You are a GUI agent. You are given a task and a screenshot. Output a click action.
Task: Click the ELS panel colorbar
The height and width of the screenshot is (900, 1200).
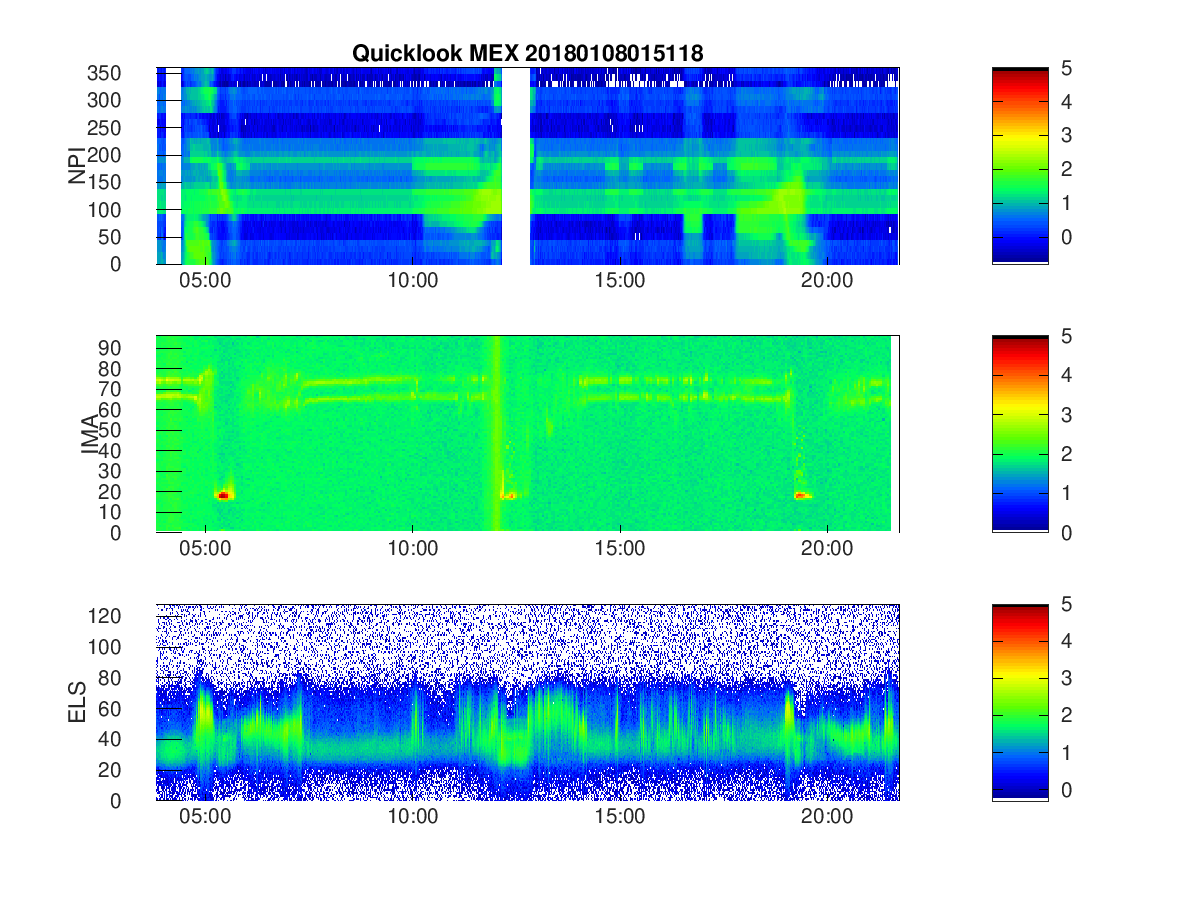click(1020, 702)
